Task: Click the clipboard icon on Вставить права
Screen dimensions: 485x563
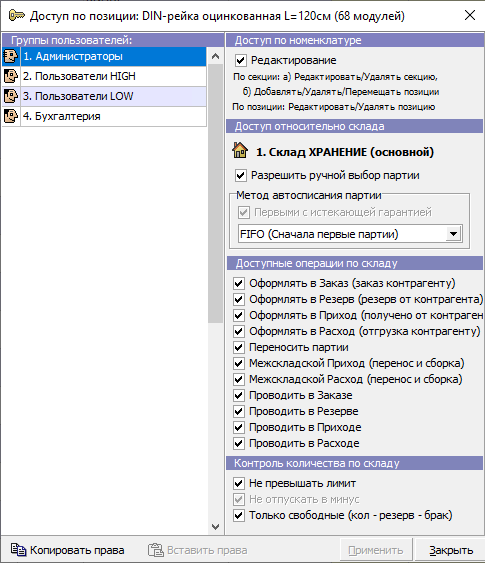Action: click(156, 550)
